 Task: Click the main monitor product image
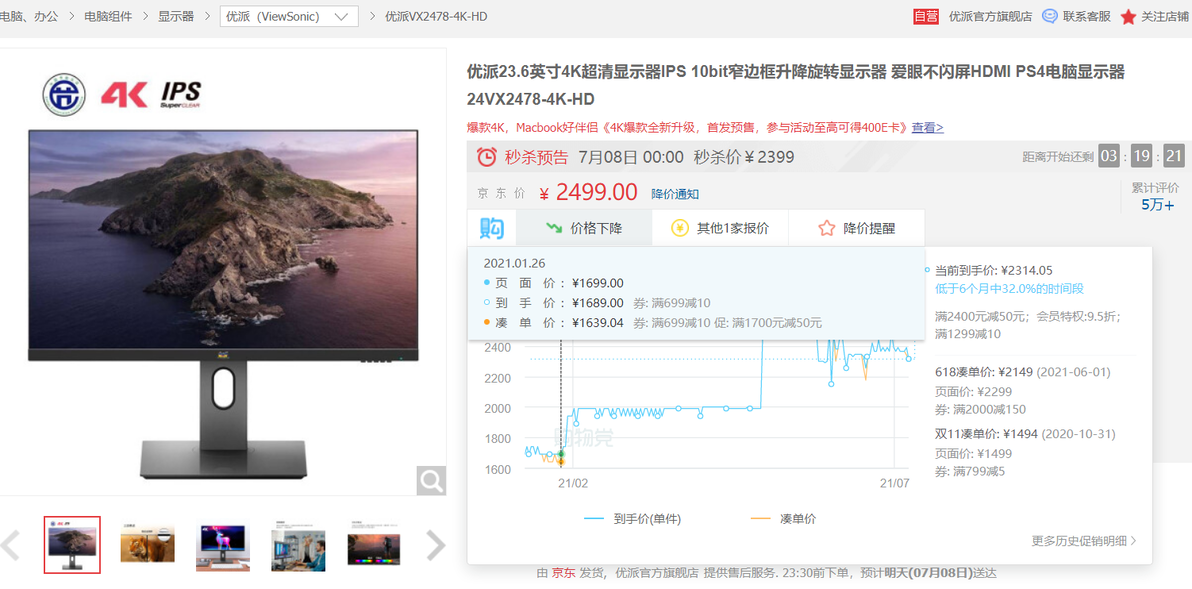(223, 303)
